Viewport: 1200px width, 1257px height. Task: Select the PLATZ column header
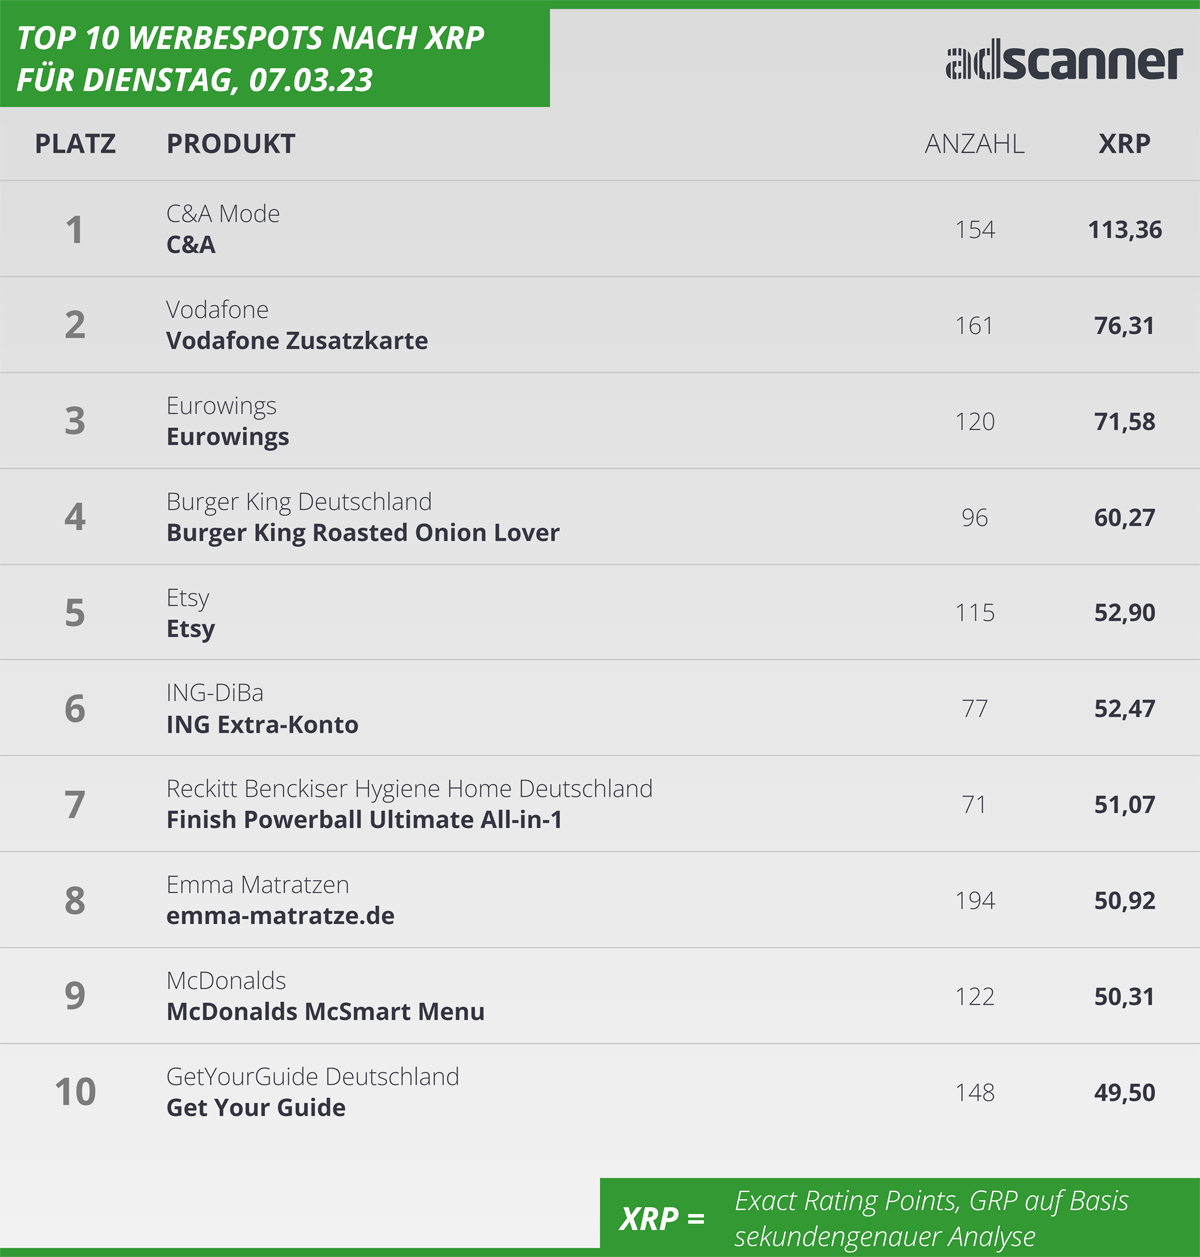75,144
